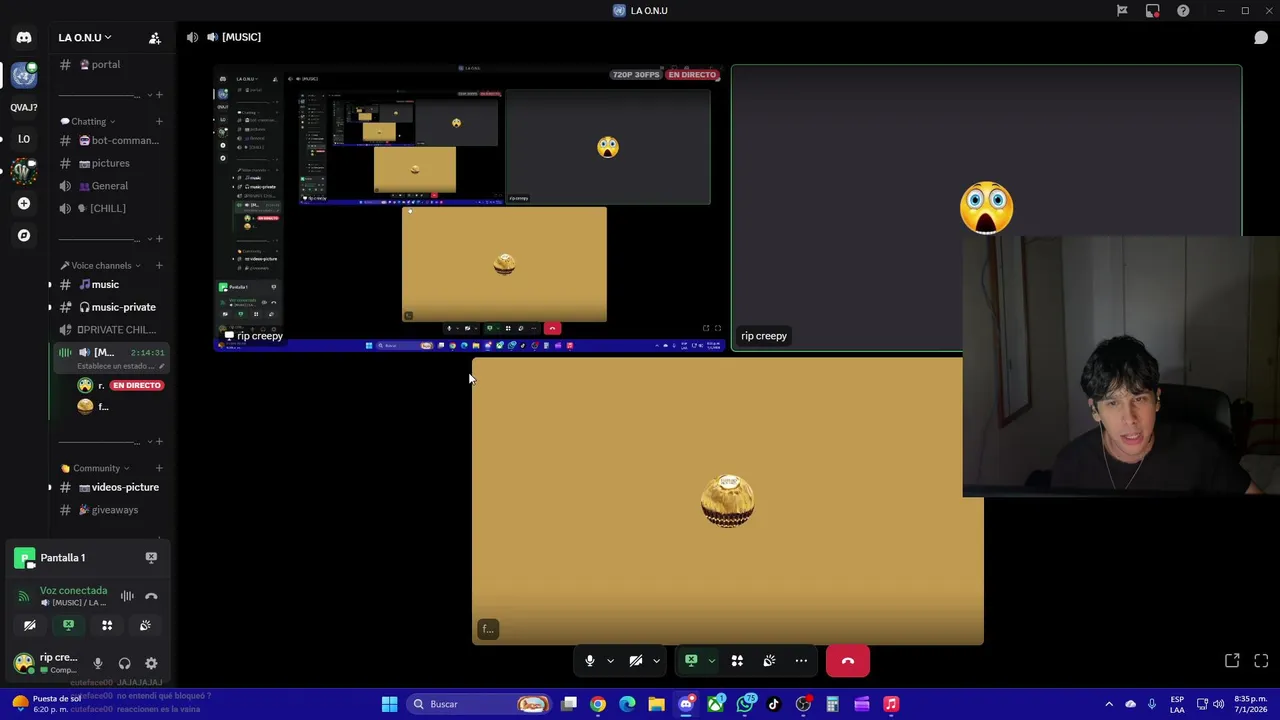Open noise suppression waveform icon near Voz conectada
The width and height of the screenshot is (1280, 720).
click(127, 596)
